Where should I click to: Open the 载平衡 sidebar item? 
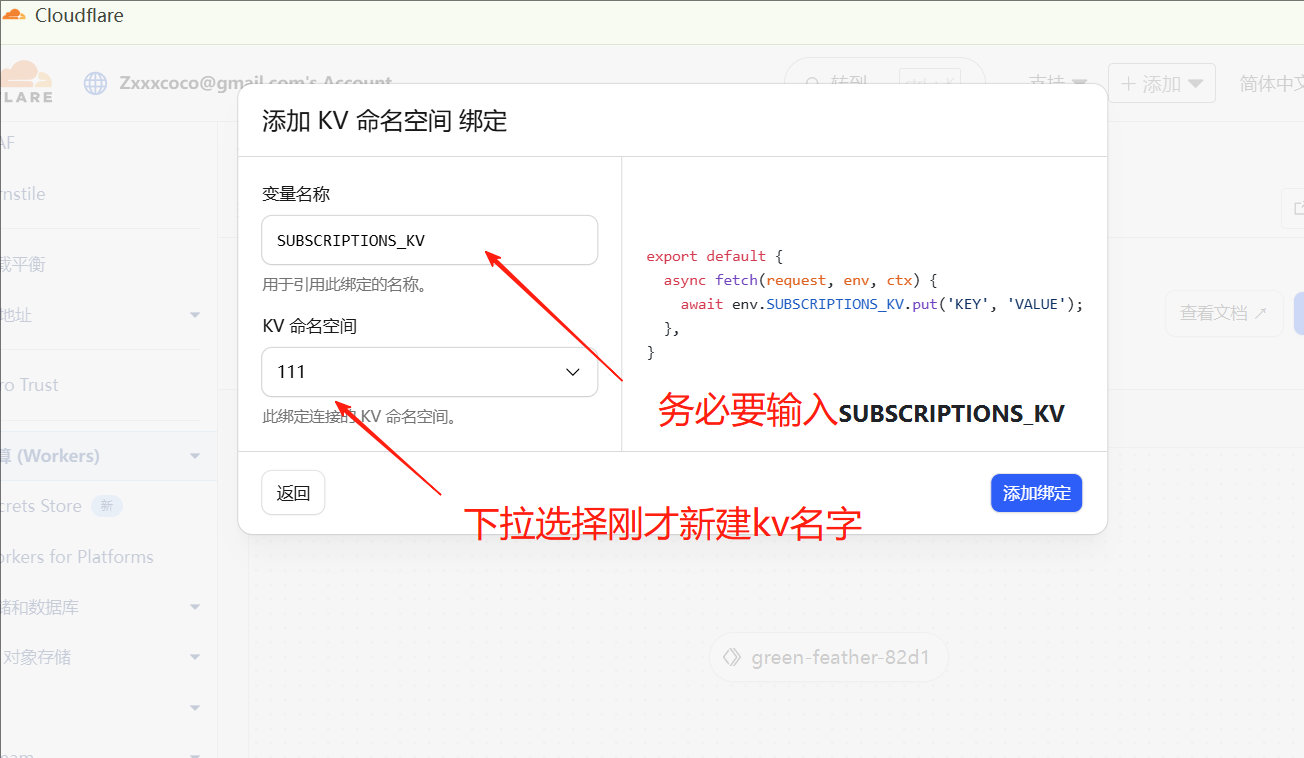23,264
